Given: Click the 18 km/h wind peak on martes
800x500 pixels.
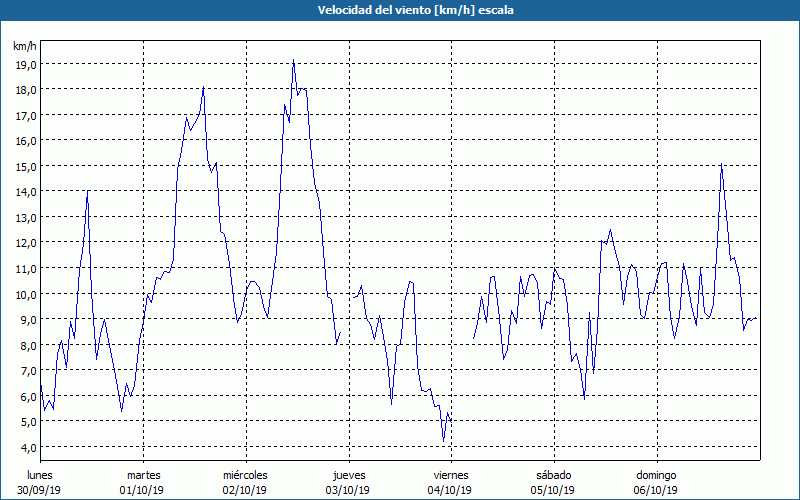Looking at the screenshot, I should coord(204,87).
